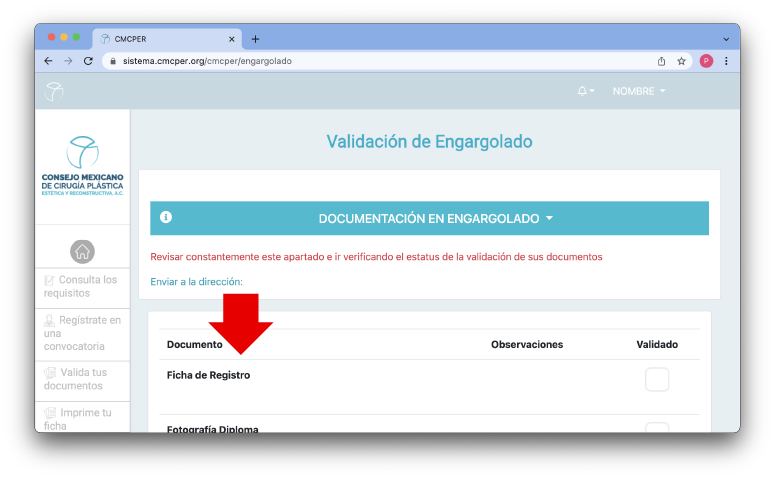
Task: Open Regístrate en una convocatoria item
Action: click(82, 333)
